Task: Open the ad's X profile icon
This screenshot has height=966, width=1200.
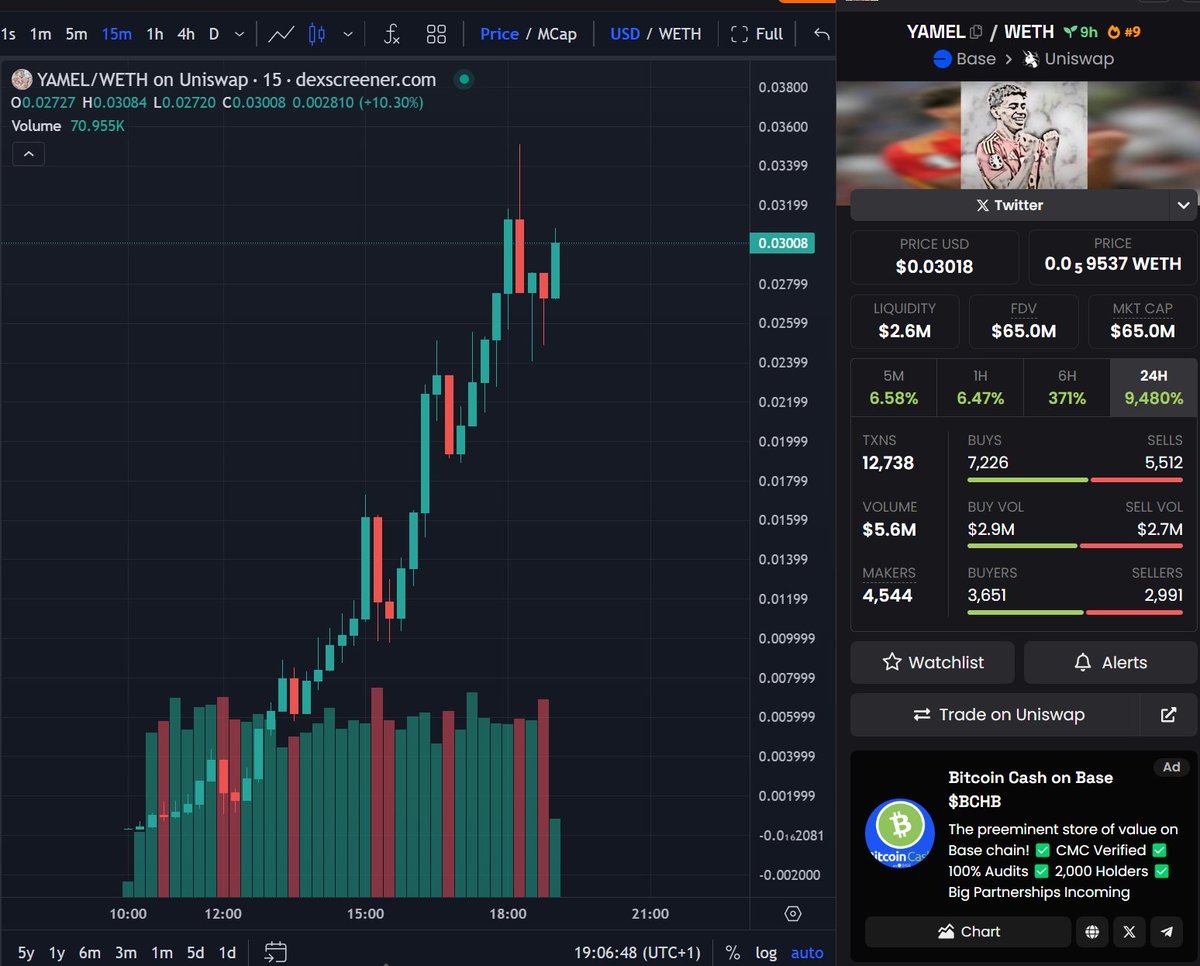Action: pyautogui.click(x=1129, y=932)
